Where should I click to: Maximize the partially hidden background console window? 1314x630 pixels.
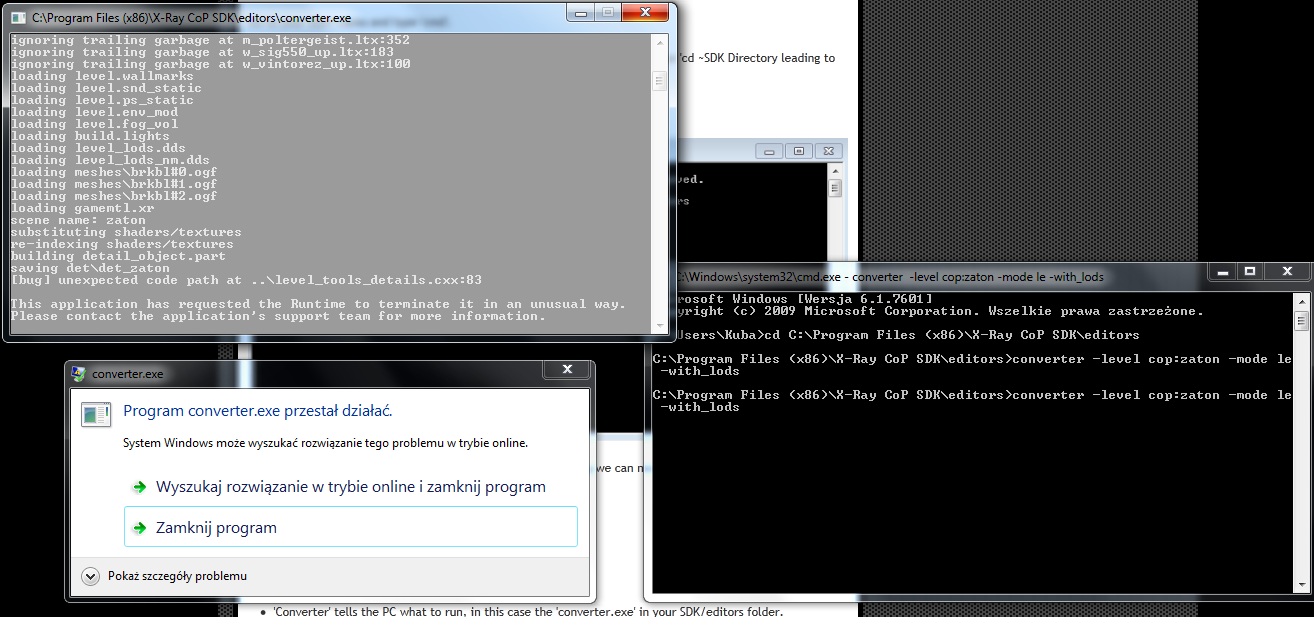[x=798, y=151]
